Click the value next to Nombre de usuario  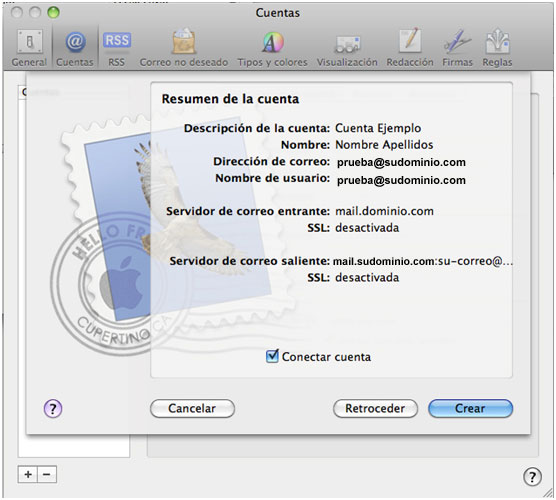coord(401,180)
